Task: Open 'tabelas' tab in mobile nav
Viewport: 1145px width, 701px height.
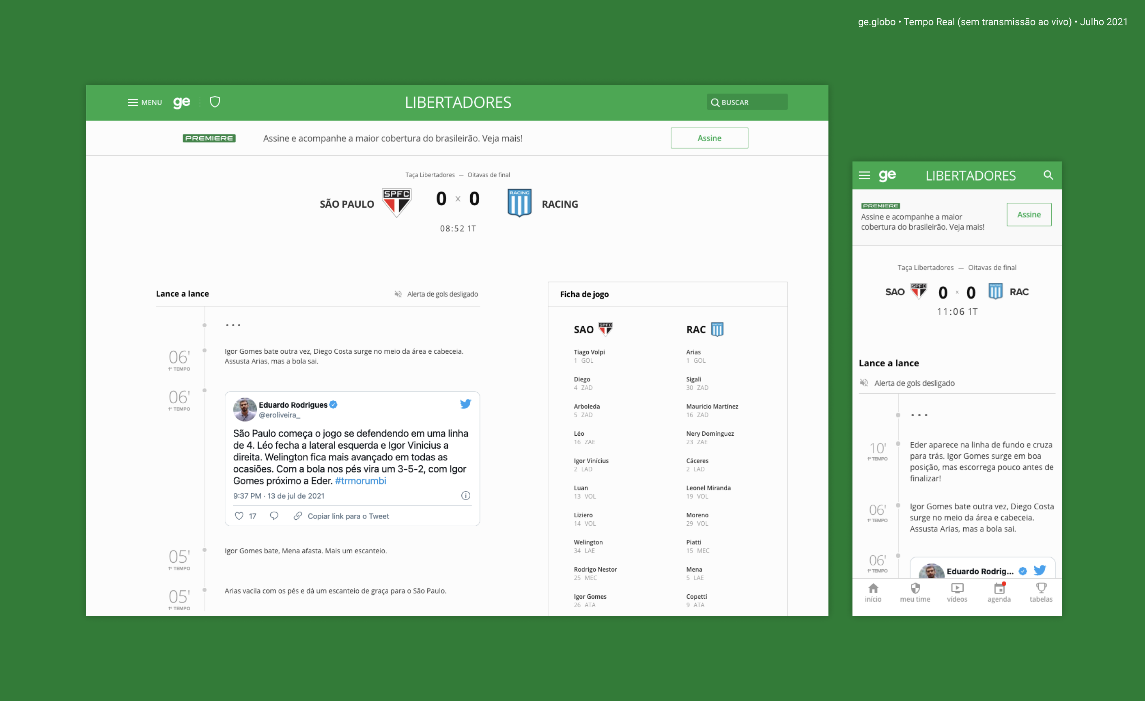Action: [x=1041, y=592]
